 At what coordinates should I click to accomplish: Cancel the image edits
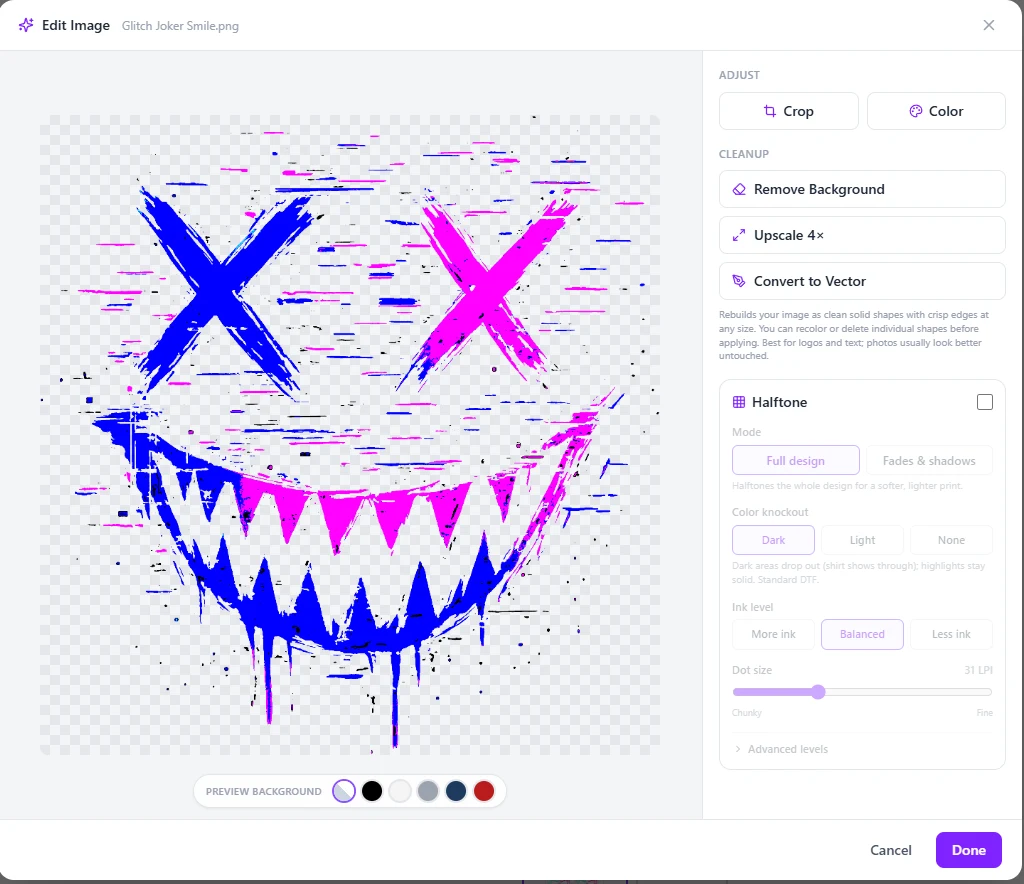(891, 850)
